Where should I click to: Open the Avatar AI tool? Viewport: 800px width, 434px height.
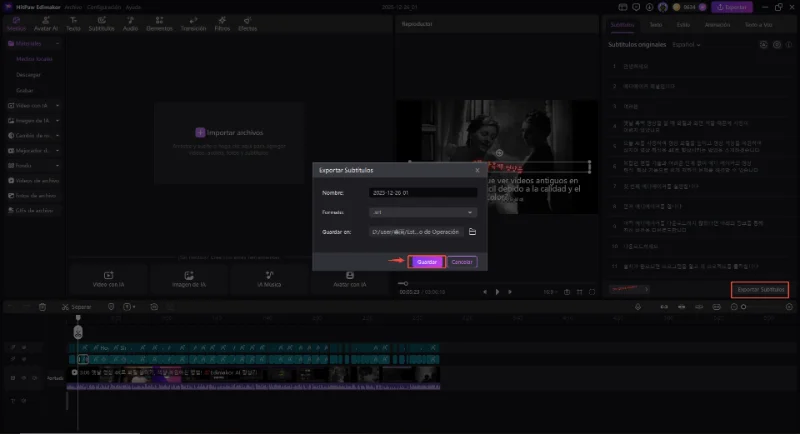45,24
